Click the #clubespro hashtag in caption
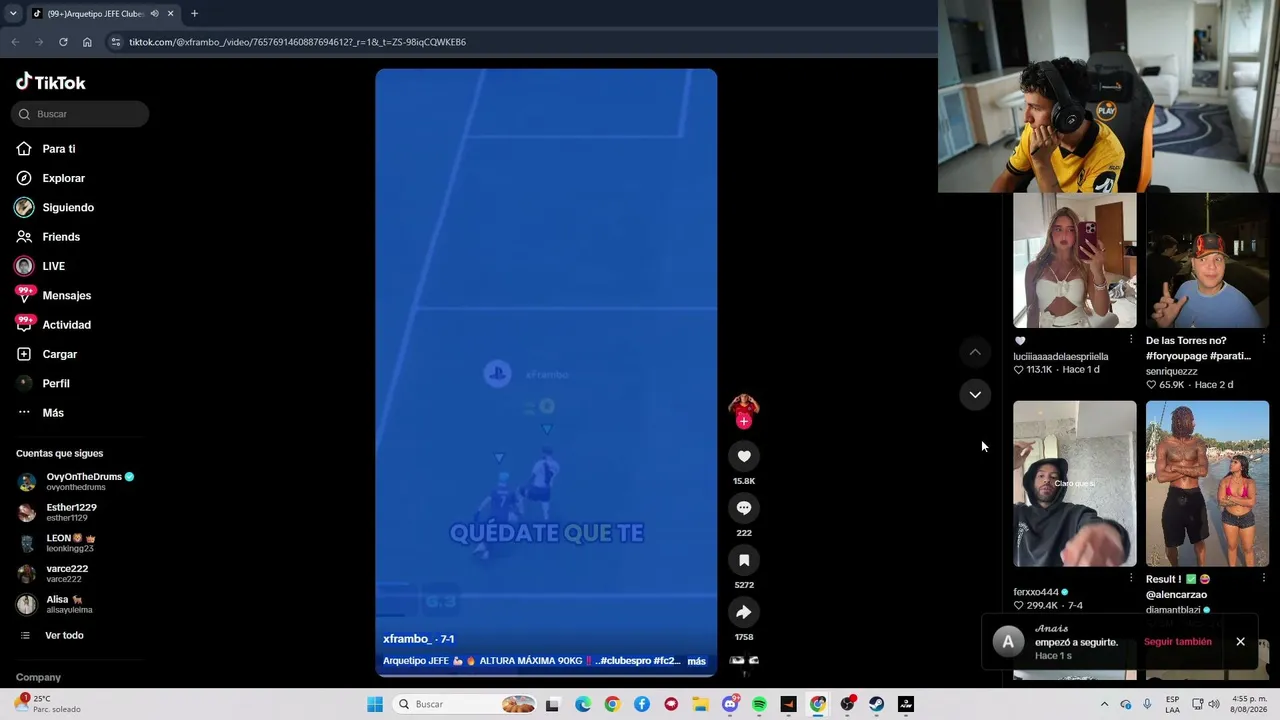This screenshot has height=720, width=1280. [624, 661]
